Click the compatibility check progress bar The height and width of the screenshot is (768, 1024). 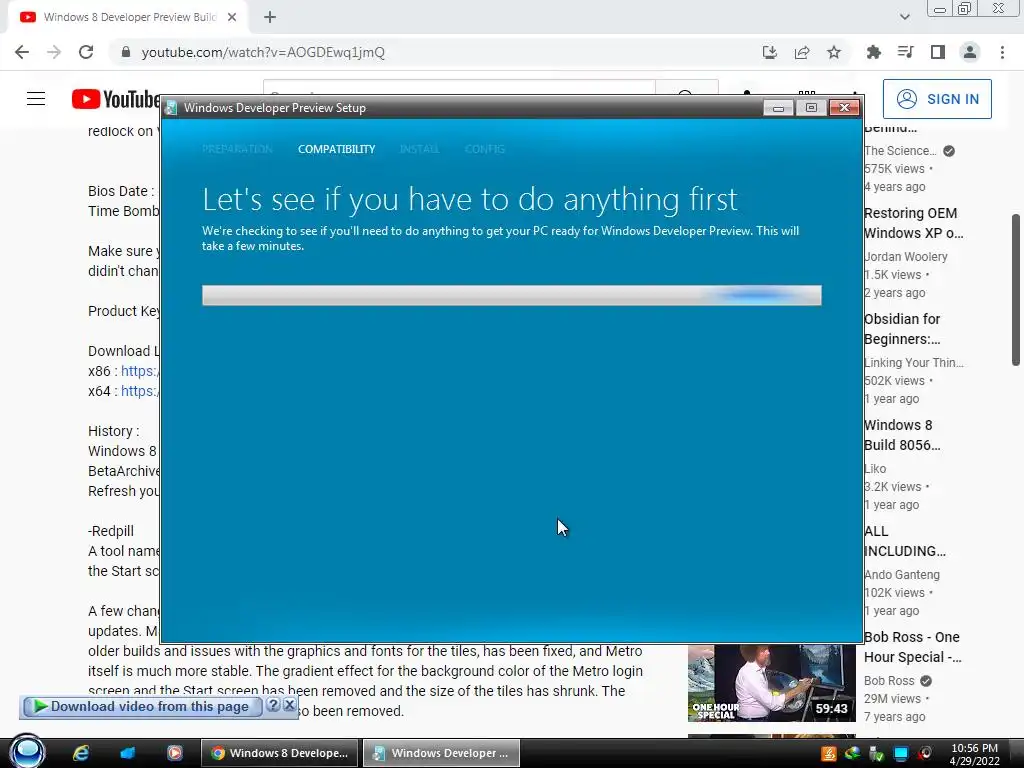[511, 295]
